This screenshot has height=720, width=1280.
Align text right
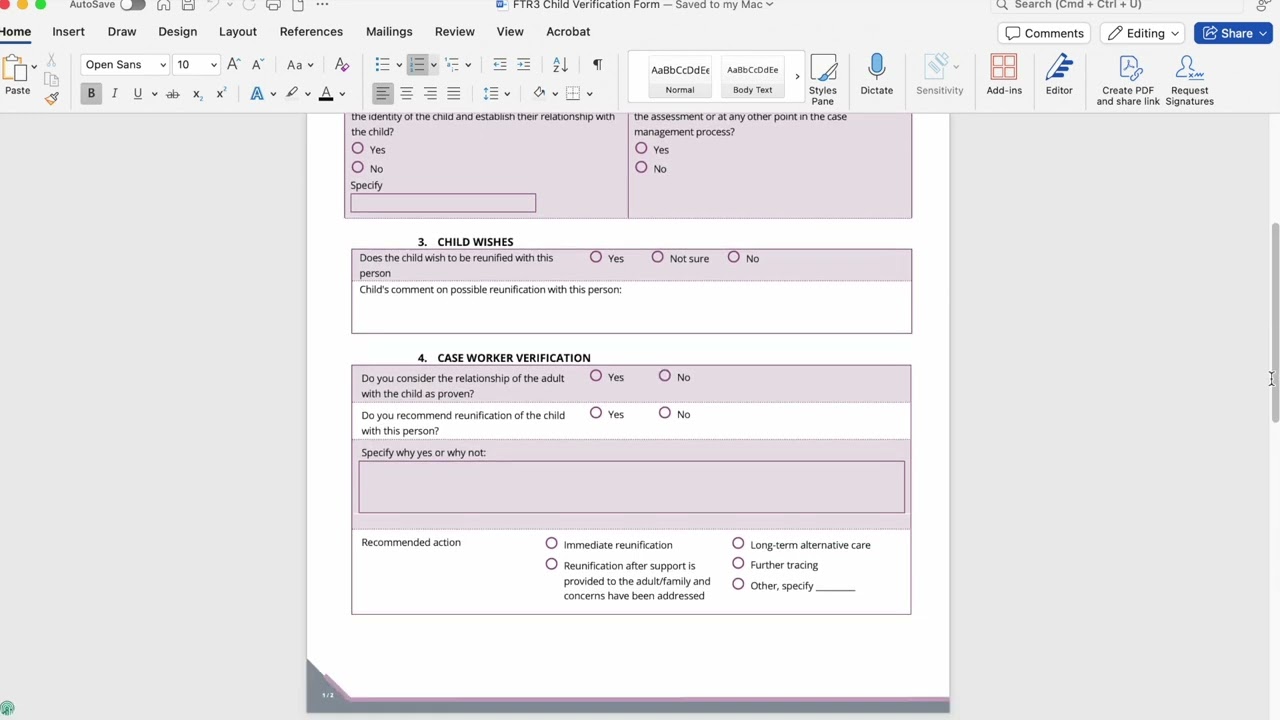[430, 93]
